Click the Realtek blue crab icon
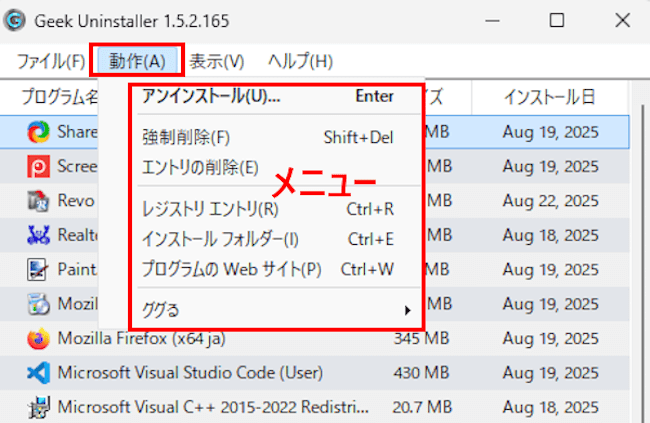 pyautogui.click(x=39, y=235)
